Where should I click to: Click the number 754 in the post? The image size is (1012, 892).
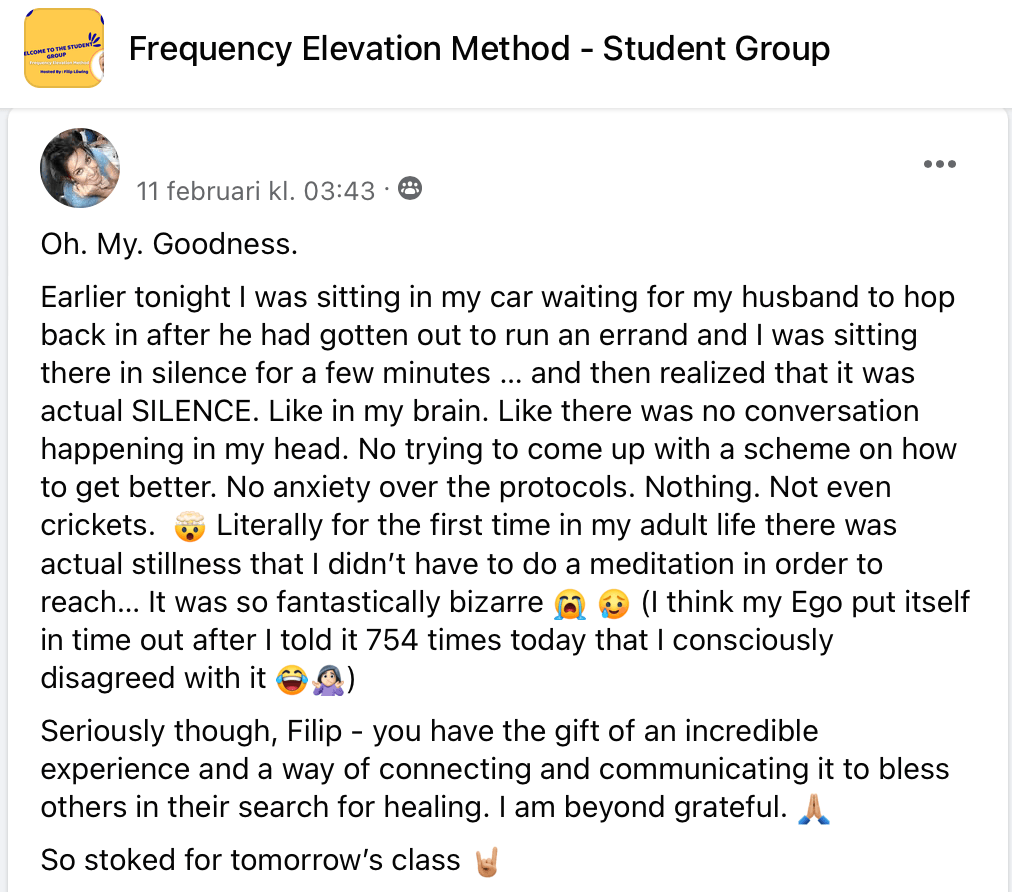pyautogui.click(x=392, y=640)
